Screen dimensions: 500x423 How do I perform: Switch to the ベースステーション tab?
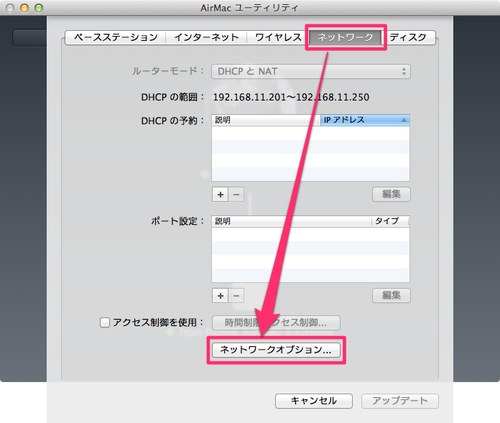[116, 37]
